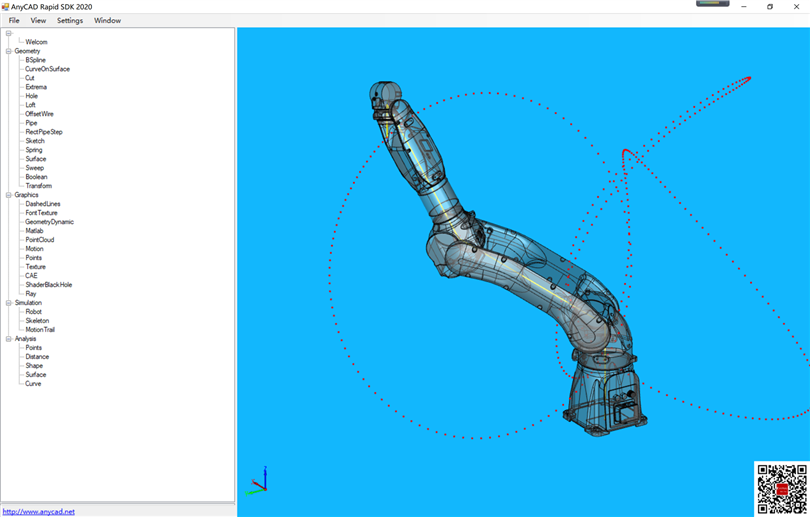
Task: Select Distance under Analysis
Action: coord(37,357)
